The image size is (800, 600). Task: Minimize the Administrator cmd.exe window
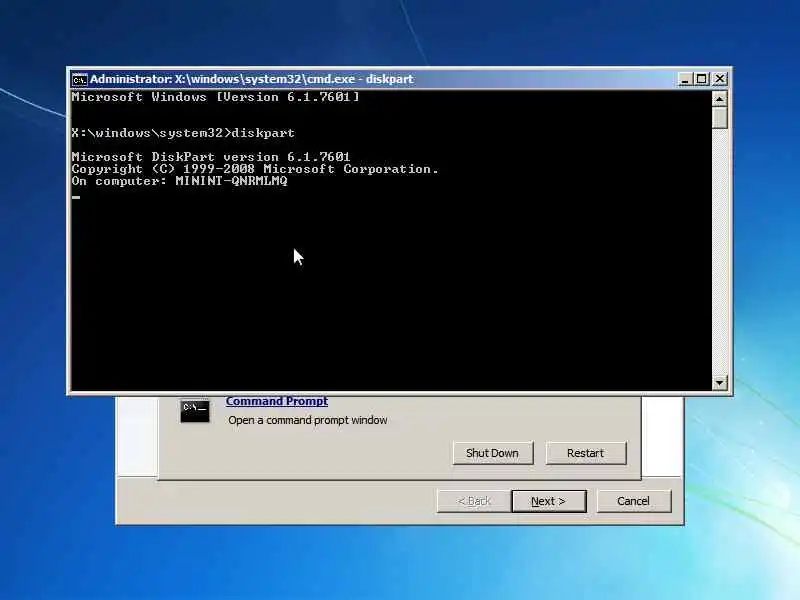click(685, 79)
